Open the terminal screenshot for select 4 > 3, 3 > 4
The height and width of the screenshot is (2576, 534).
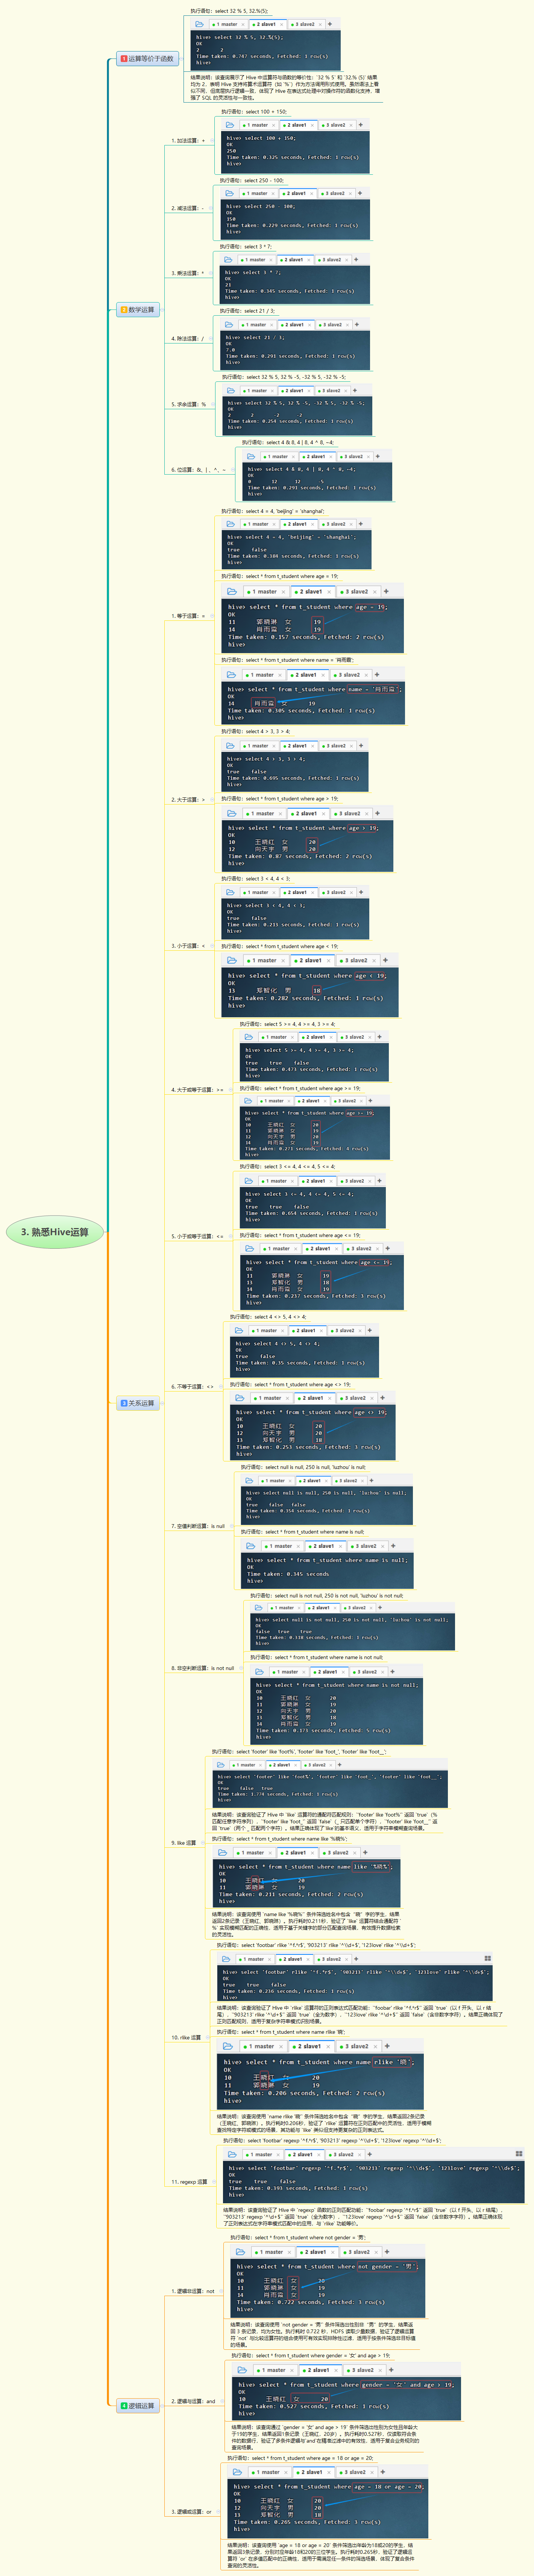295,765
